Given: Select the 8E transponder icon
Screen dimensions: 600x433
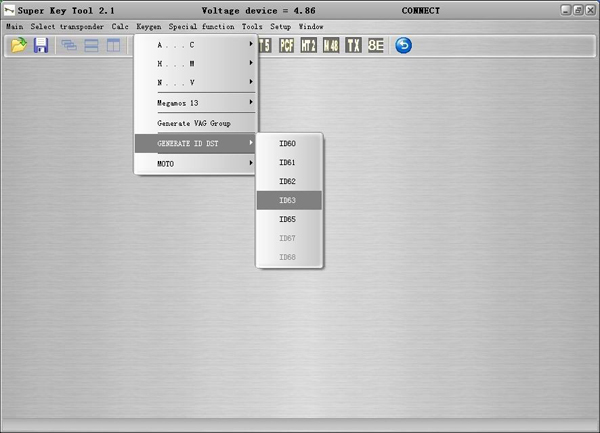Looking at the screenshot, I should [x=376, y=45].
